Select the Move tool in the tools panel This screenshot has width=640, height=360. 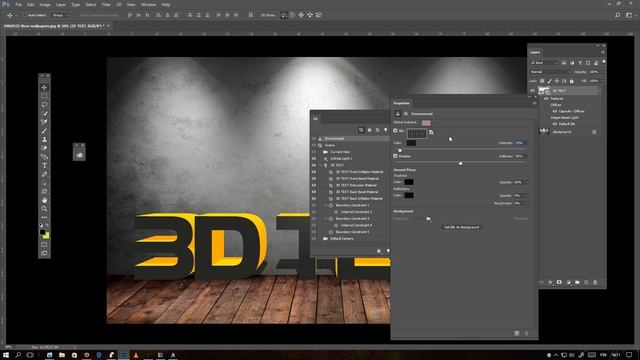point(44,87)
